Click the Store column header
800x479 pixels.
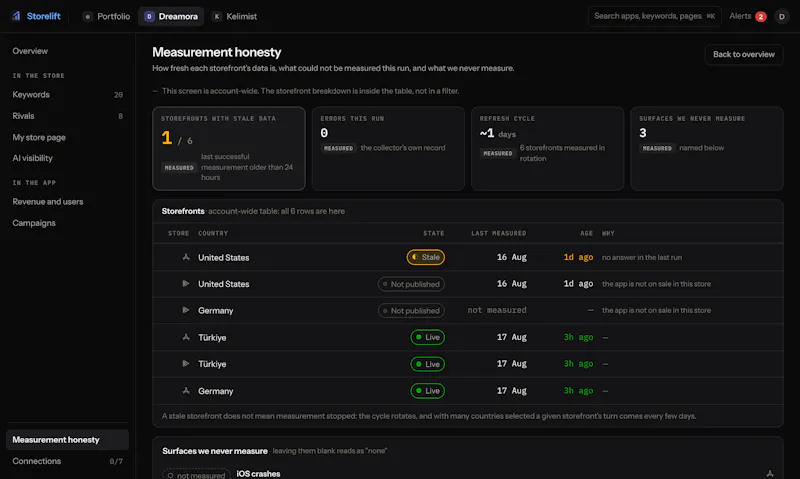point(179,233)
